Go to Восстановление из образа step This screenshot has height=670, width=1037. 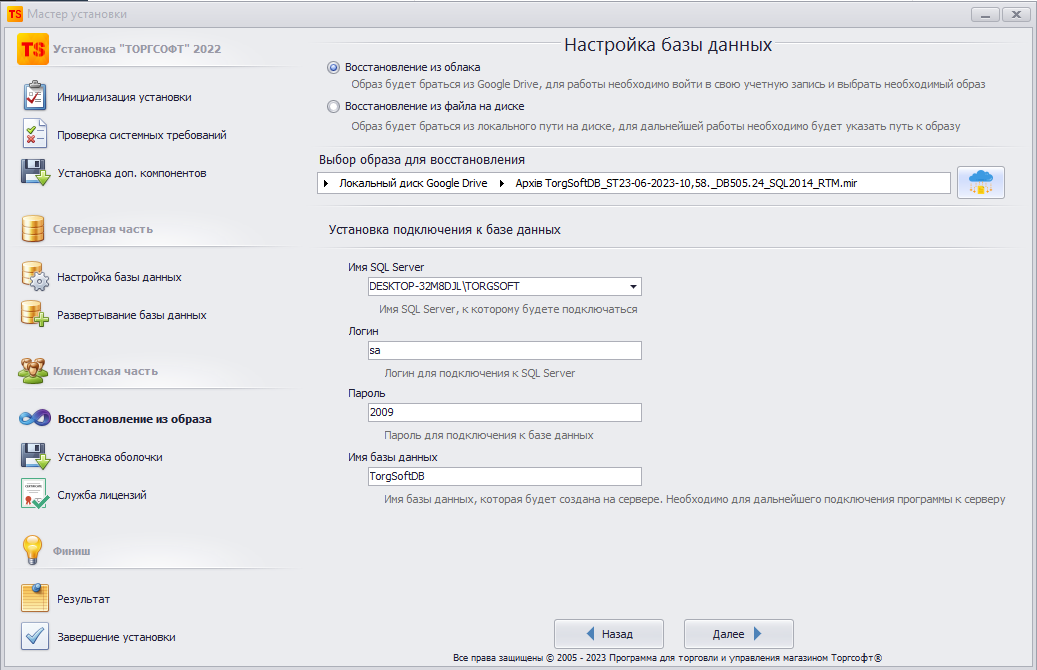134,419
